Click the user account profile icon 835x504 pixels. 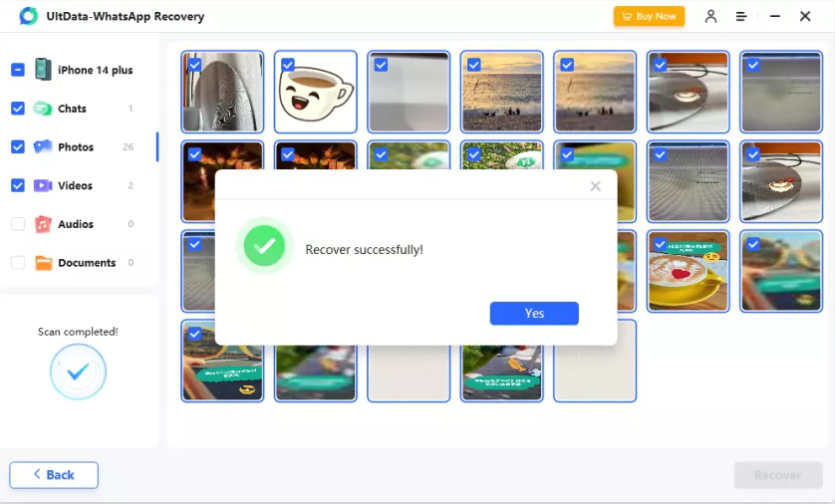click(710, 17)
